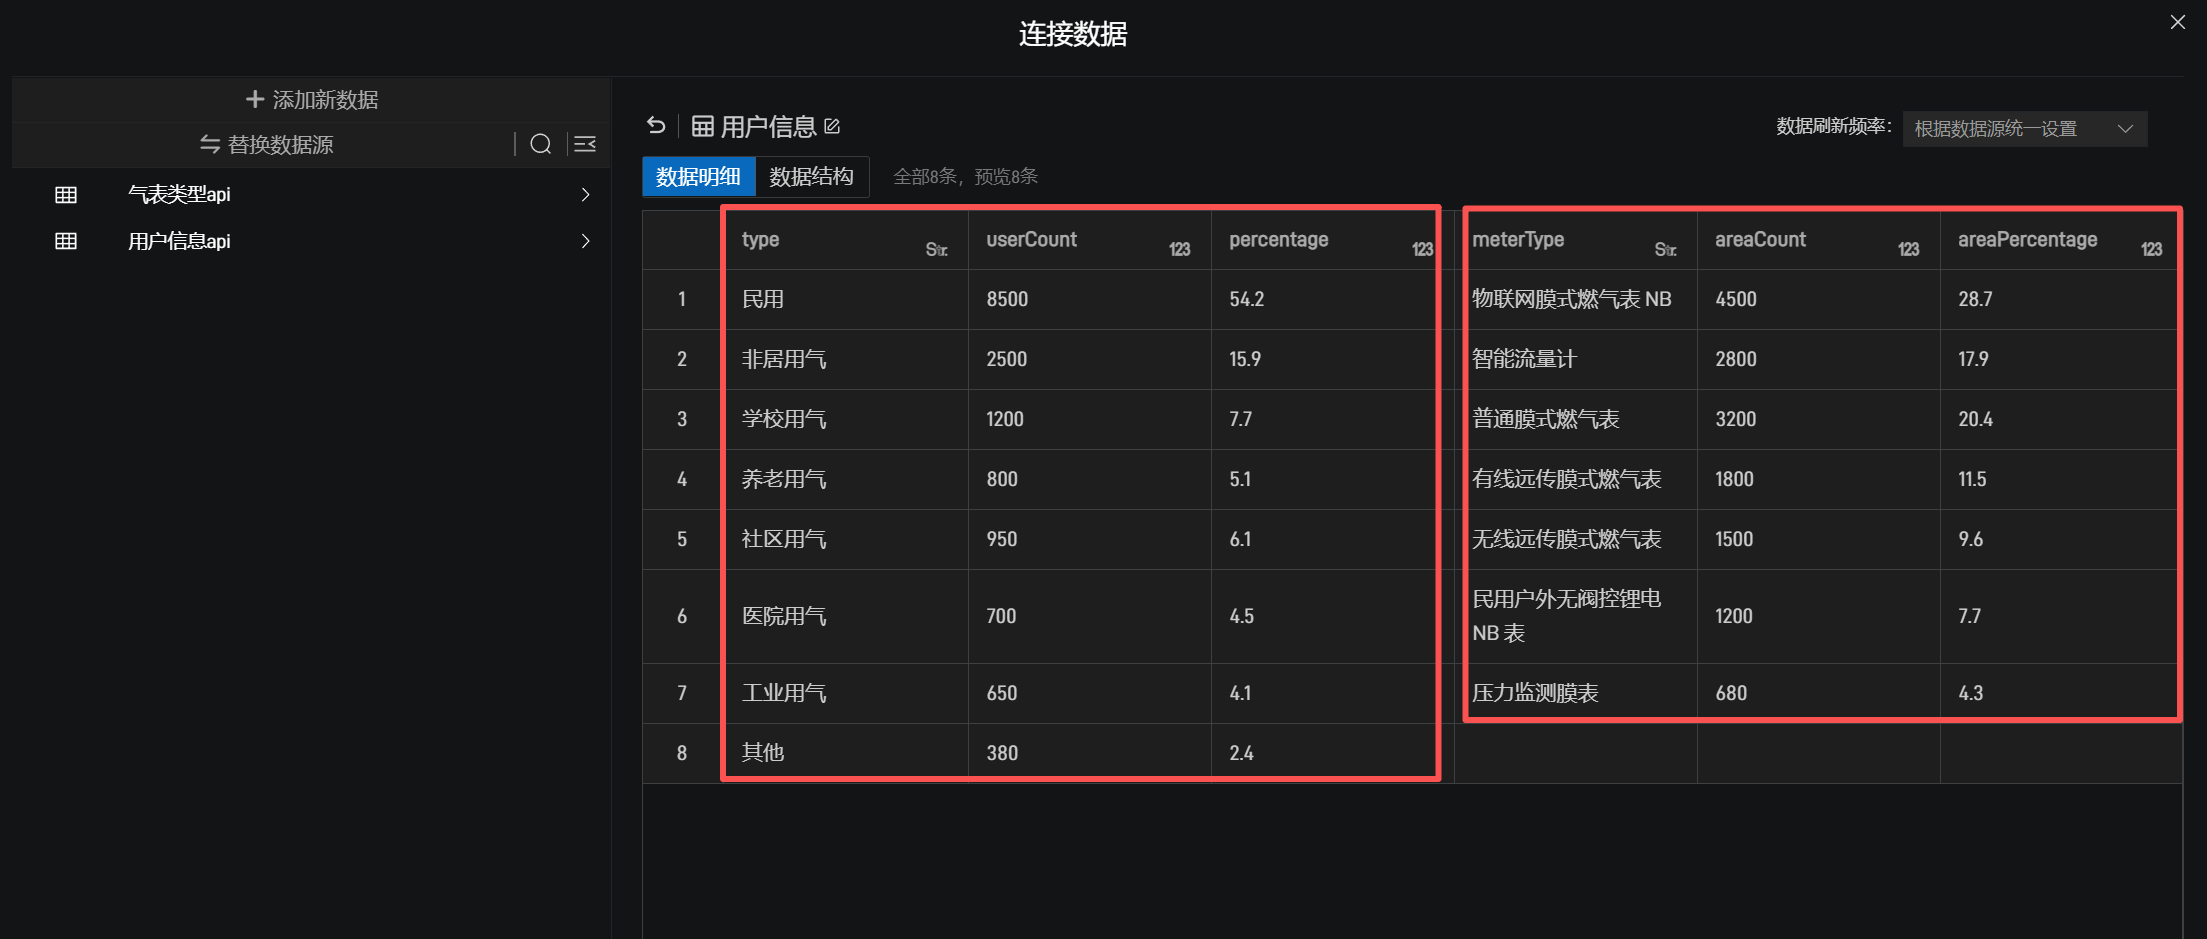Click the Str type icon on type column
This screenshot has height=939, width=2207.
point(936,249)
